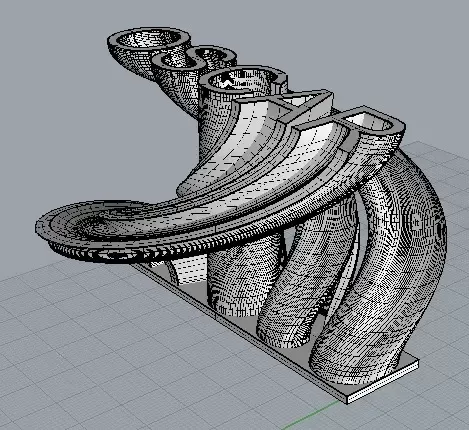Click the mouse arrow inside third cup
This screenshot has height=430, width=469.
click(x=228, y=80)
